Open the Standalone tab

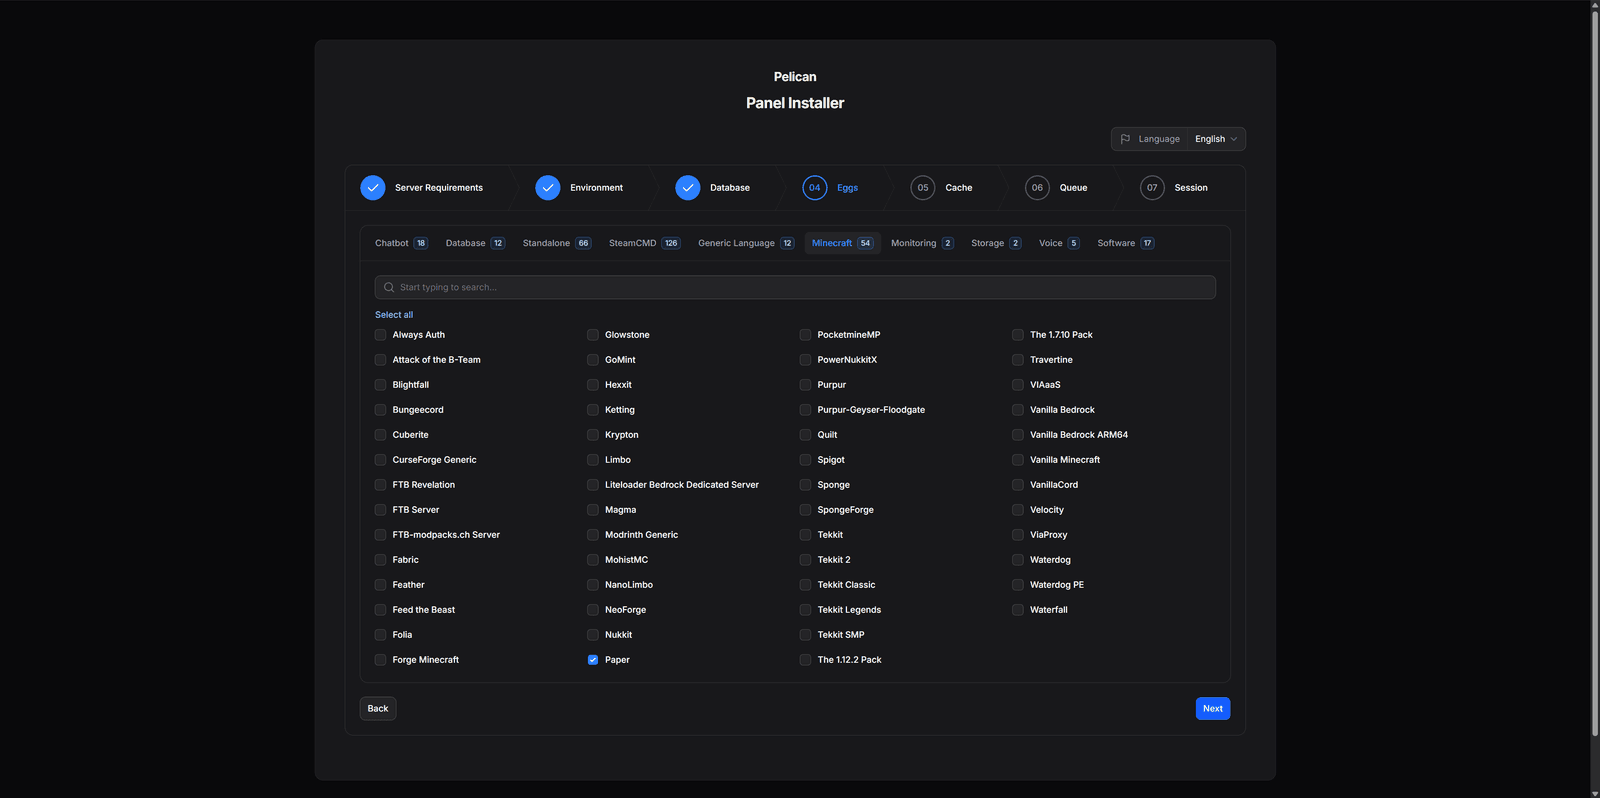pyautogui.click(x=557, y=243)
